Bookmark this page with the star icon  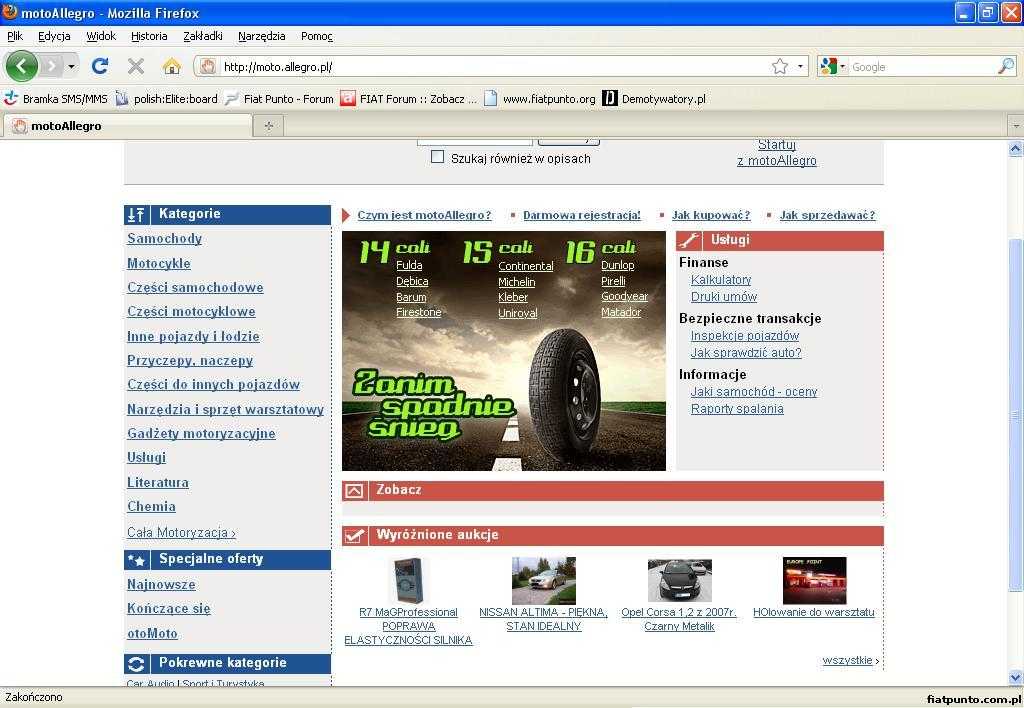780,66
